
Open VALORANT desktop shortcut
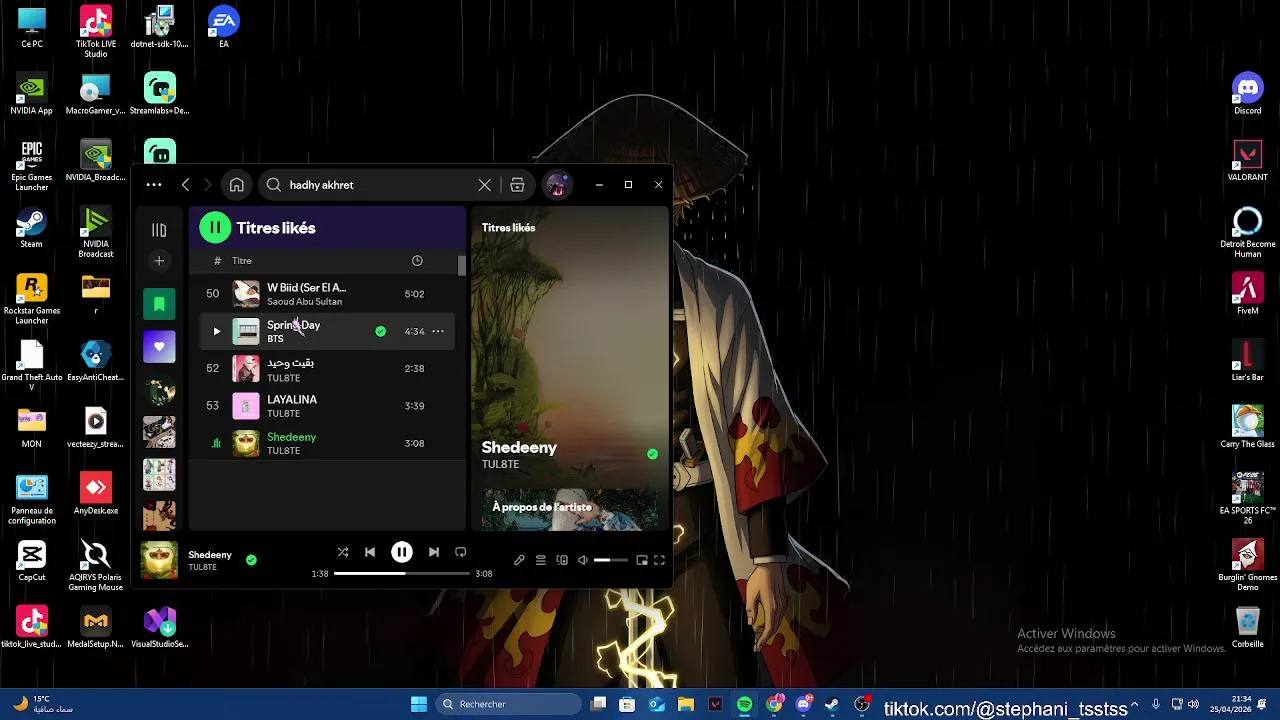point(1247,161)
